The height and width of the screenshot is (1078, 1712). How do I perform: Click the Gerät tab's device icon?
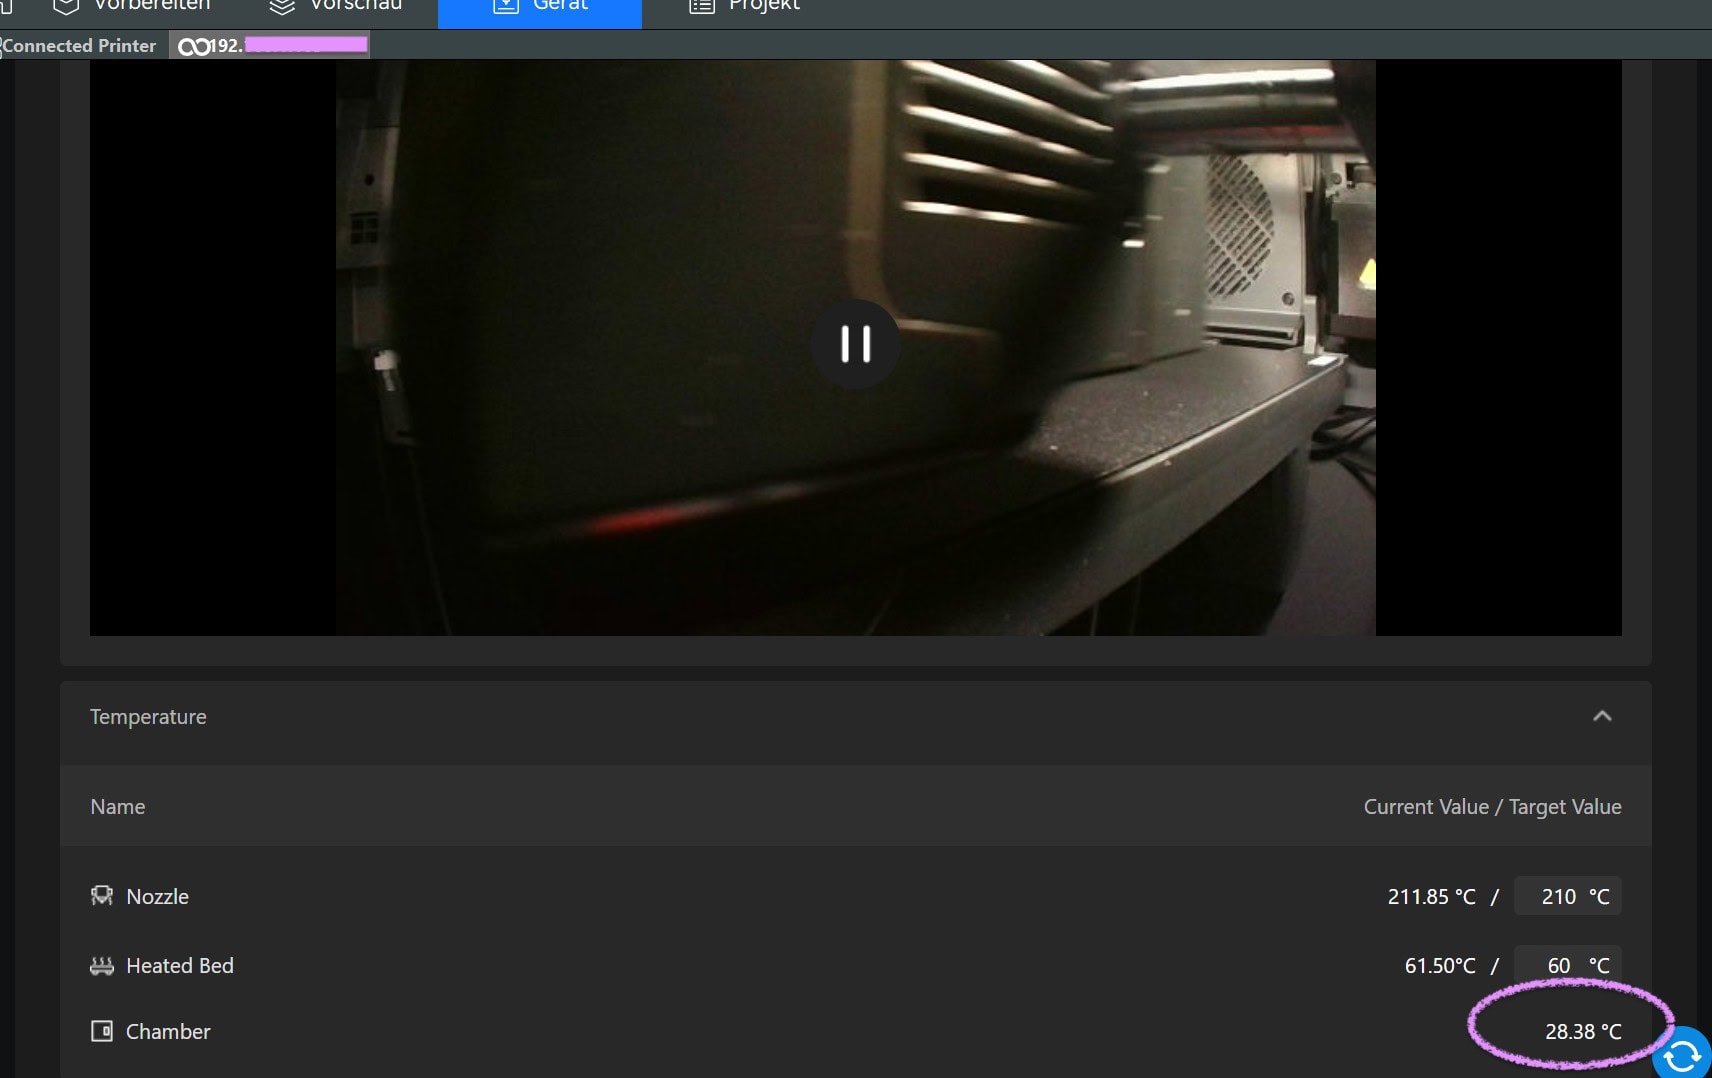(x=506, y=6)
